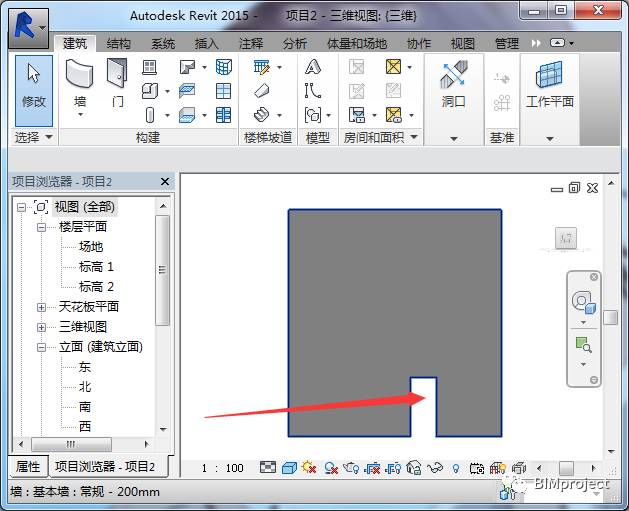Select the Railing tool icon
The height and width of the screenshot is (511, 629).
[x=262, y=67]
